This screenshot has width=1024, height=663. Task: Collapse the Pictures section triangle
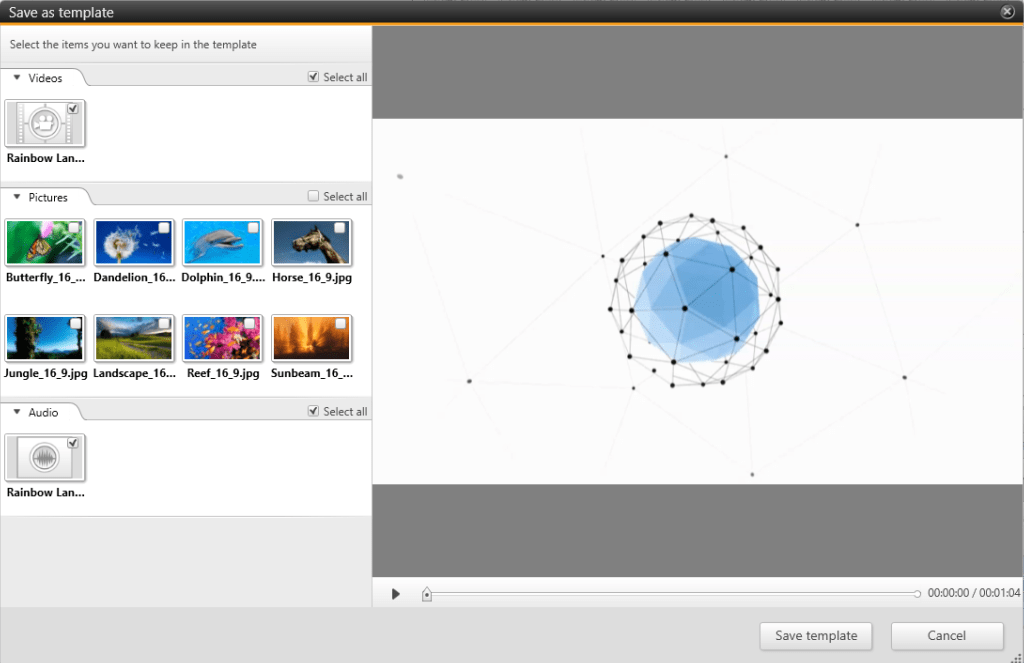[x=17, y=196]
